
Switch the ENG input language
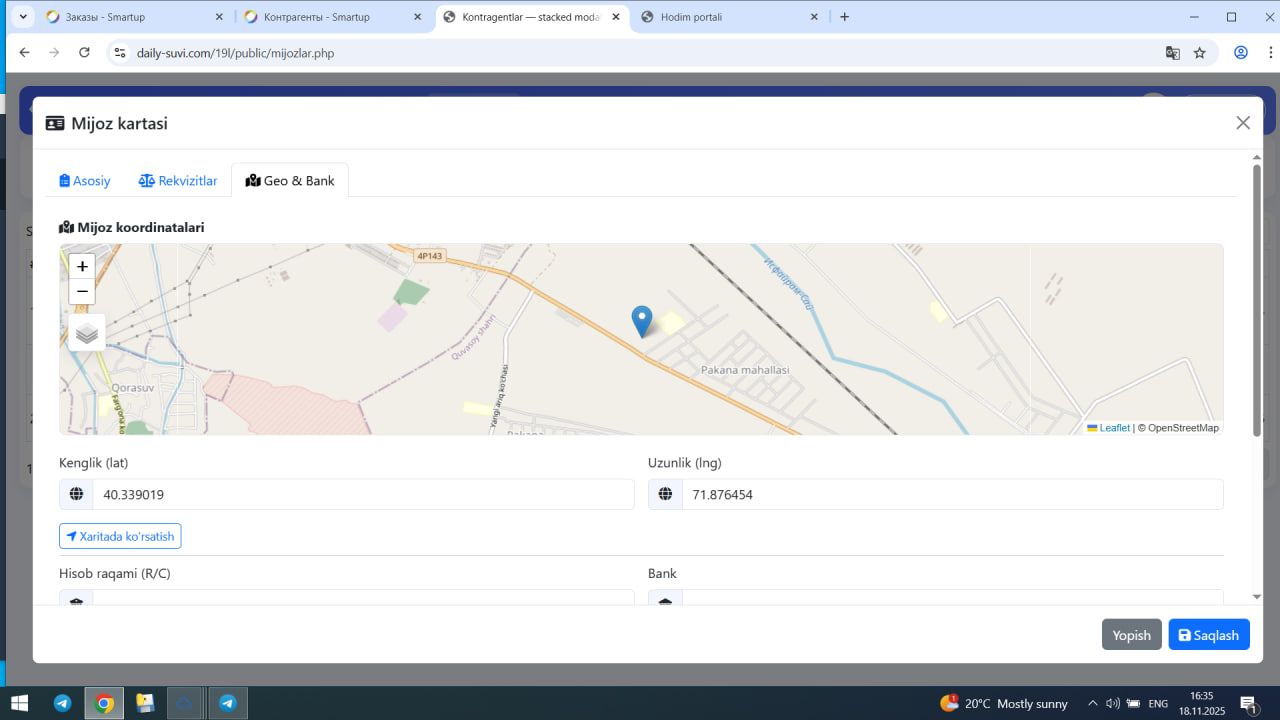pyautogui.click(x=1158, y=703)
